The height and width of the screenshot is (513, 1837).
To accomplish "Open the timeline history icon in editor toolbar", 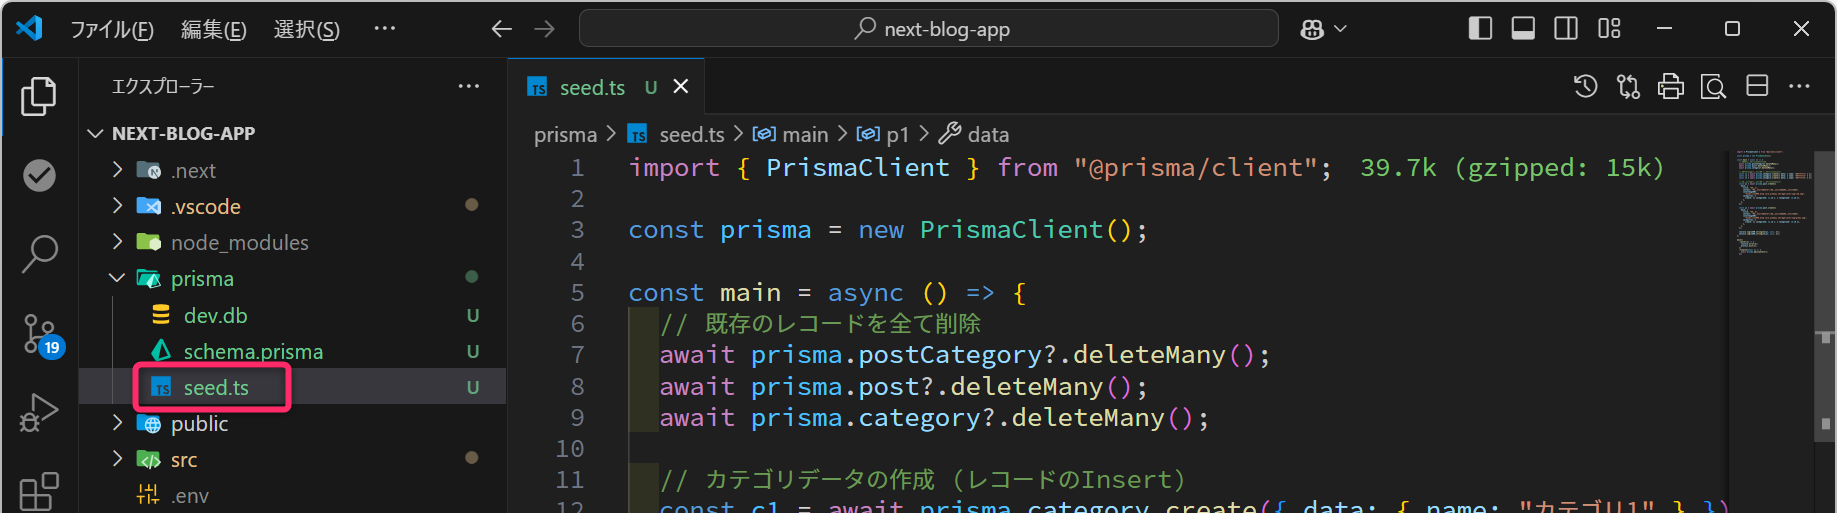I will pos(1585,87).
